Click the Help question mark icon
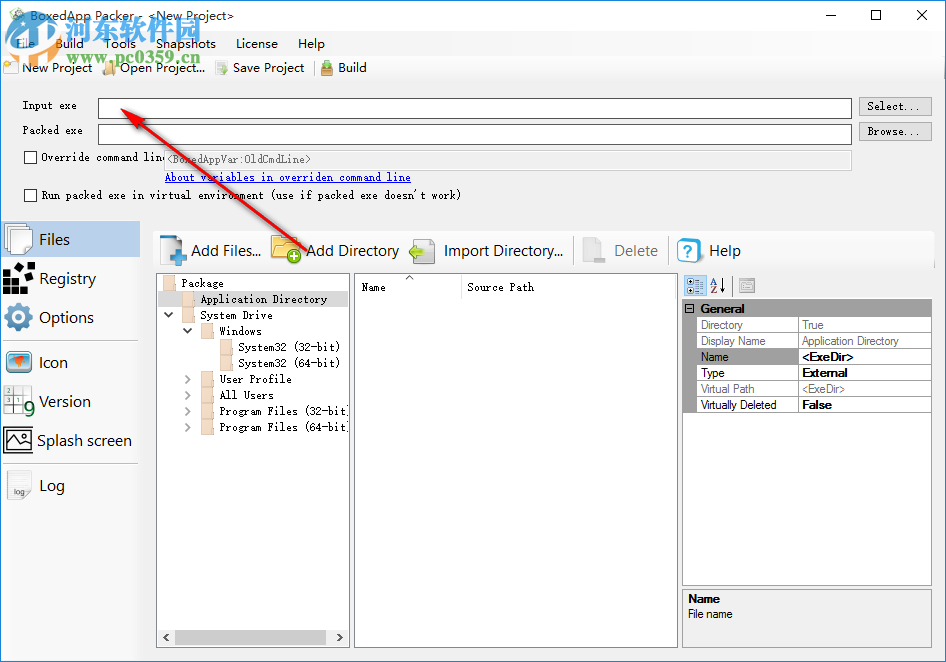946x662 pixels. [x=688, y=250]
